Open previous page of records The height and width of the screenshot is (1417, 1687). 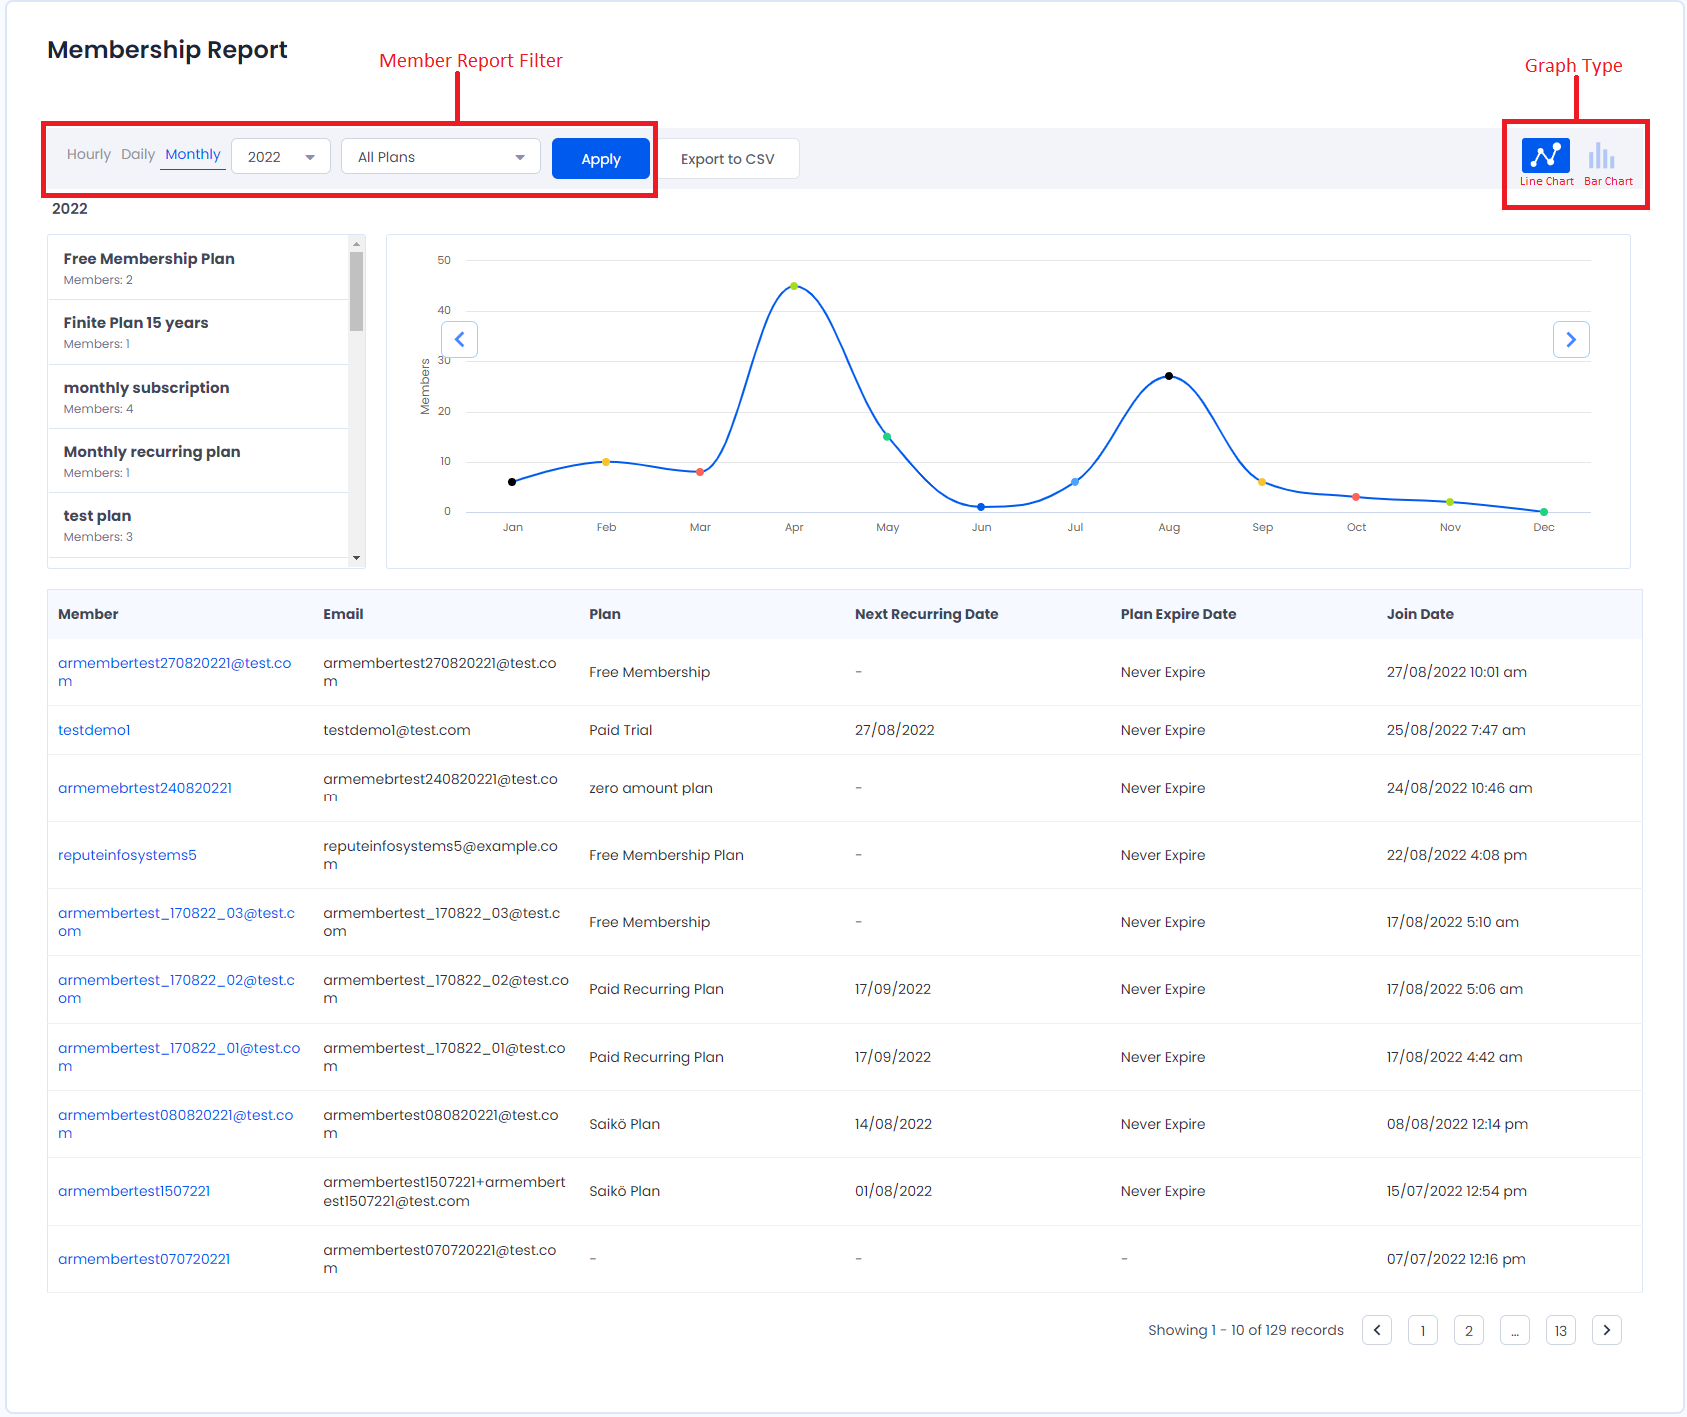tap(1377, 1330)
